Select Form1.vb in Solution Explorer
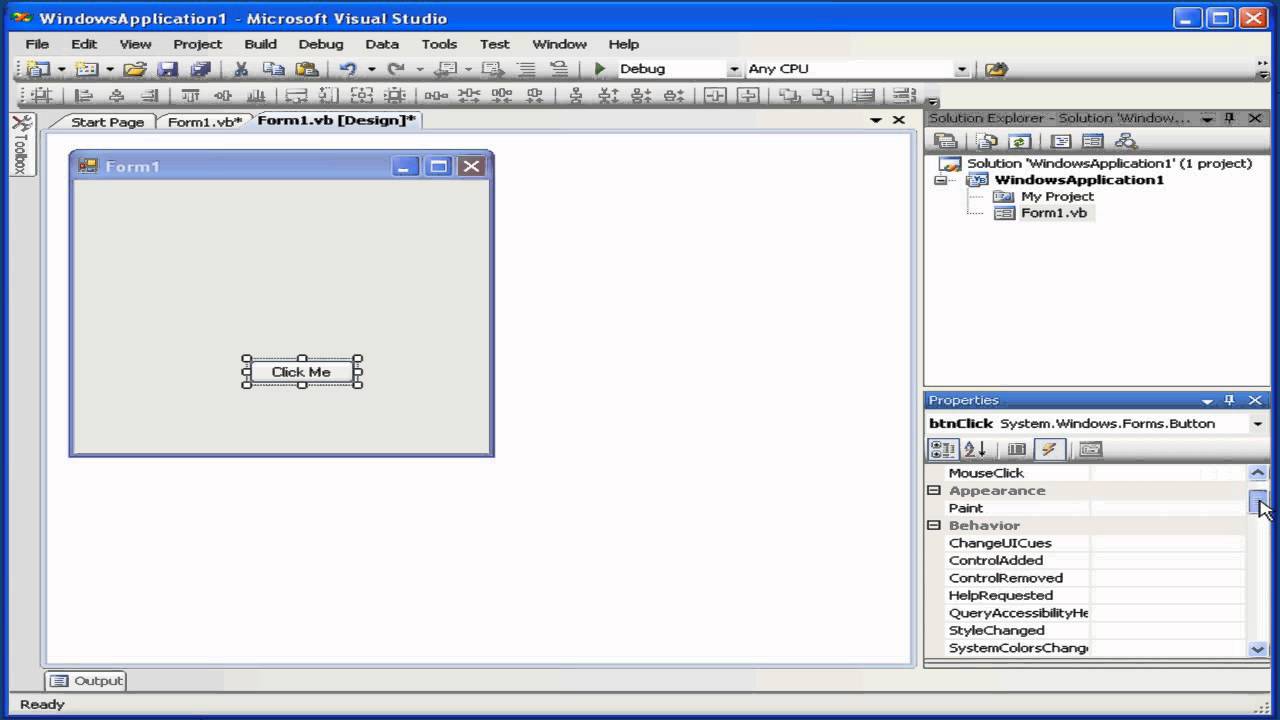Viewport: 1280px width, 720px height. click(1053, 213)
